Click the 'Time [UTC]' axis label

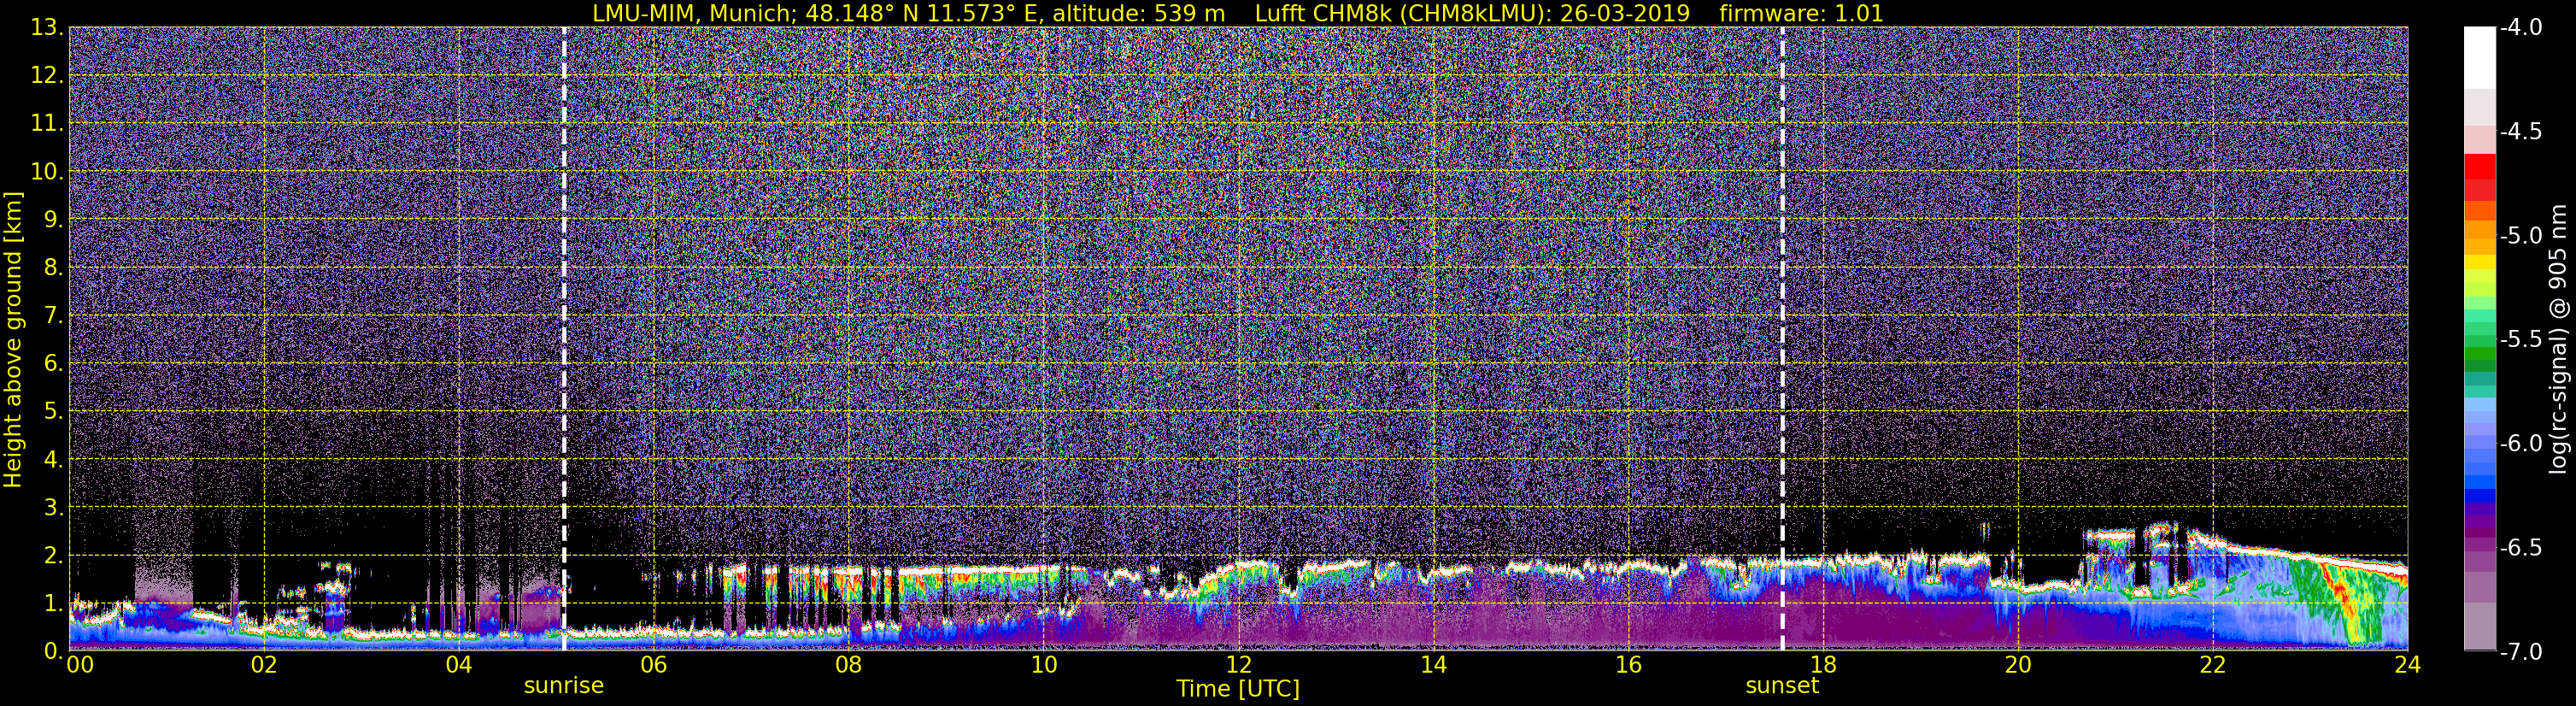pyautogui.click(x=1238, y=689)
